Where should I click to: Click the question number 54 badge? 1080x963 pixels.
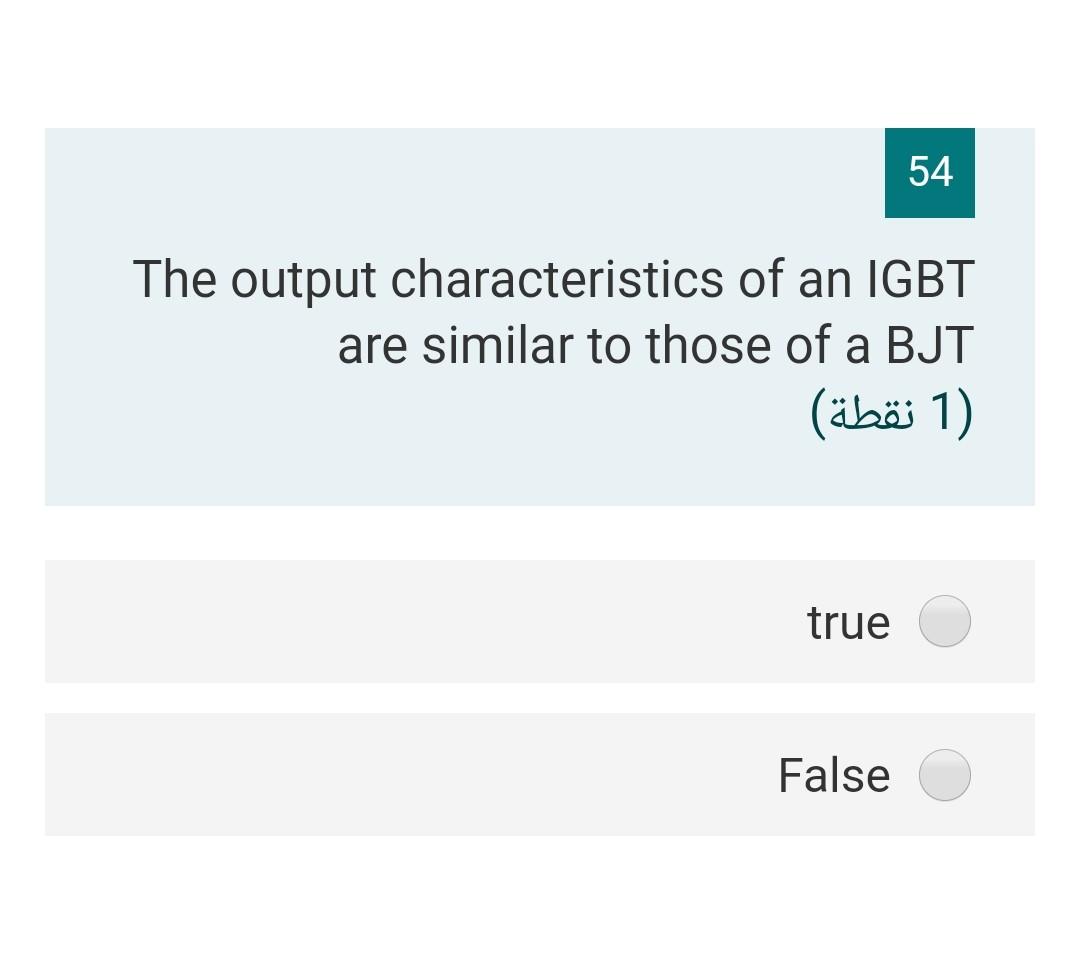929,172
